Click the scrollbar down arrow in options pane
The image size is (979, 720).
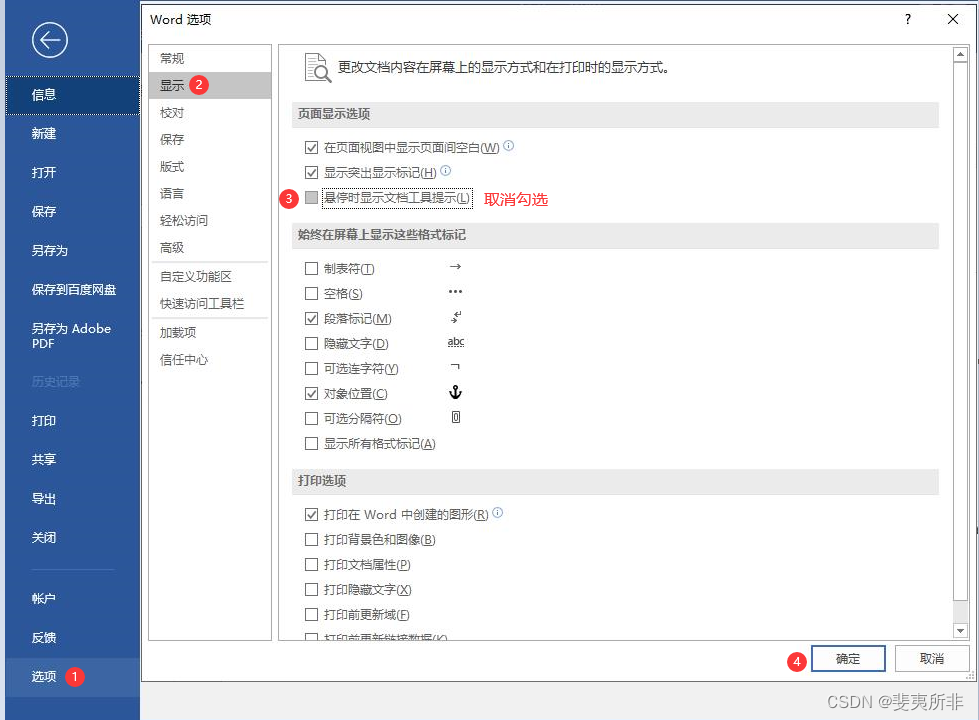pyautogui.click(x=960, y=631)
